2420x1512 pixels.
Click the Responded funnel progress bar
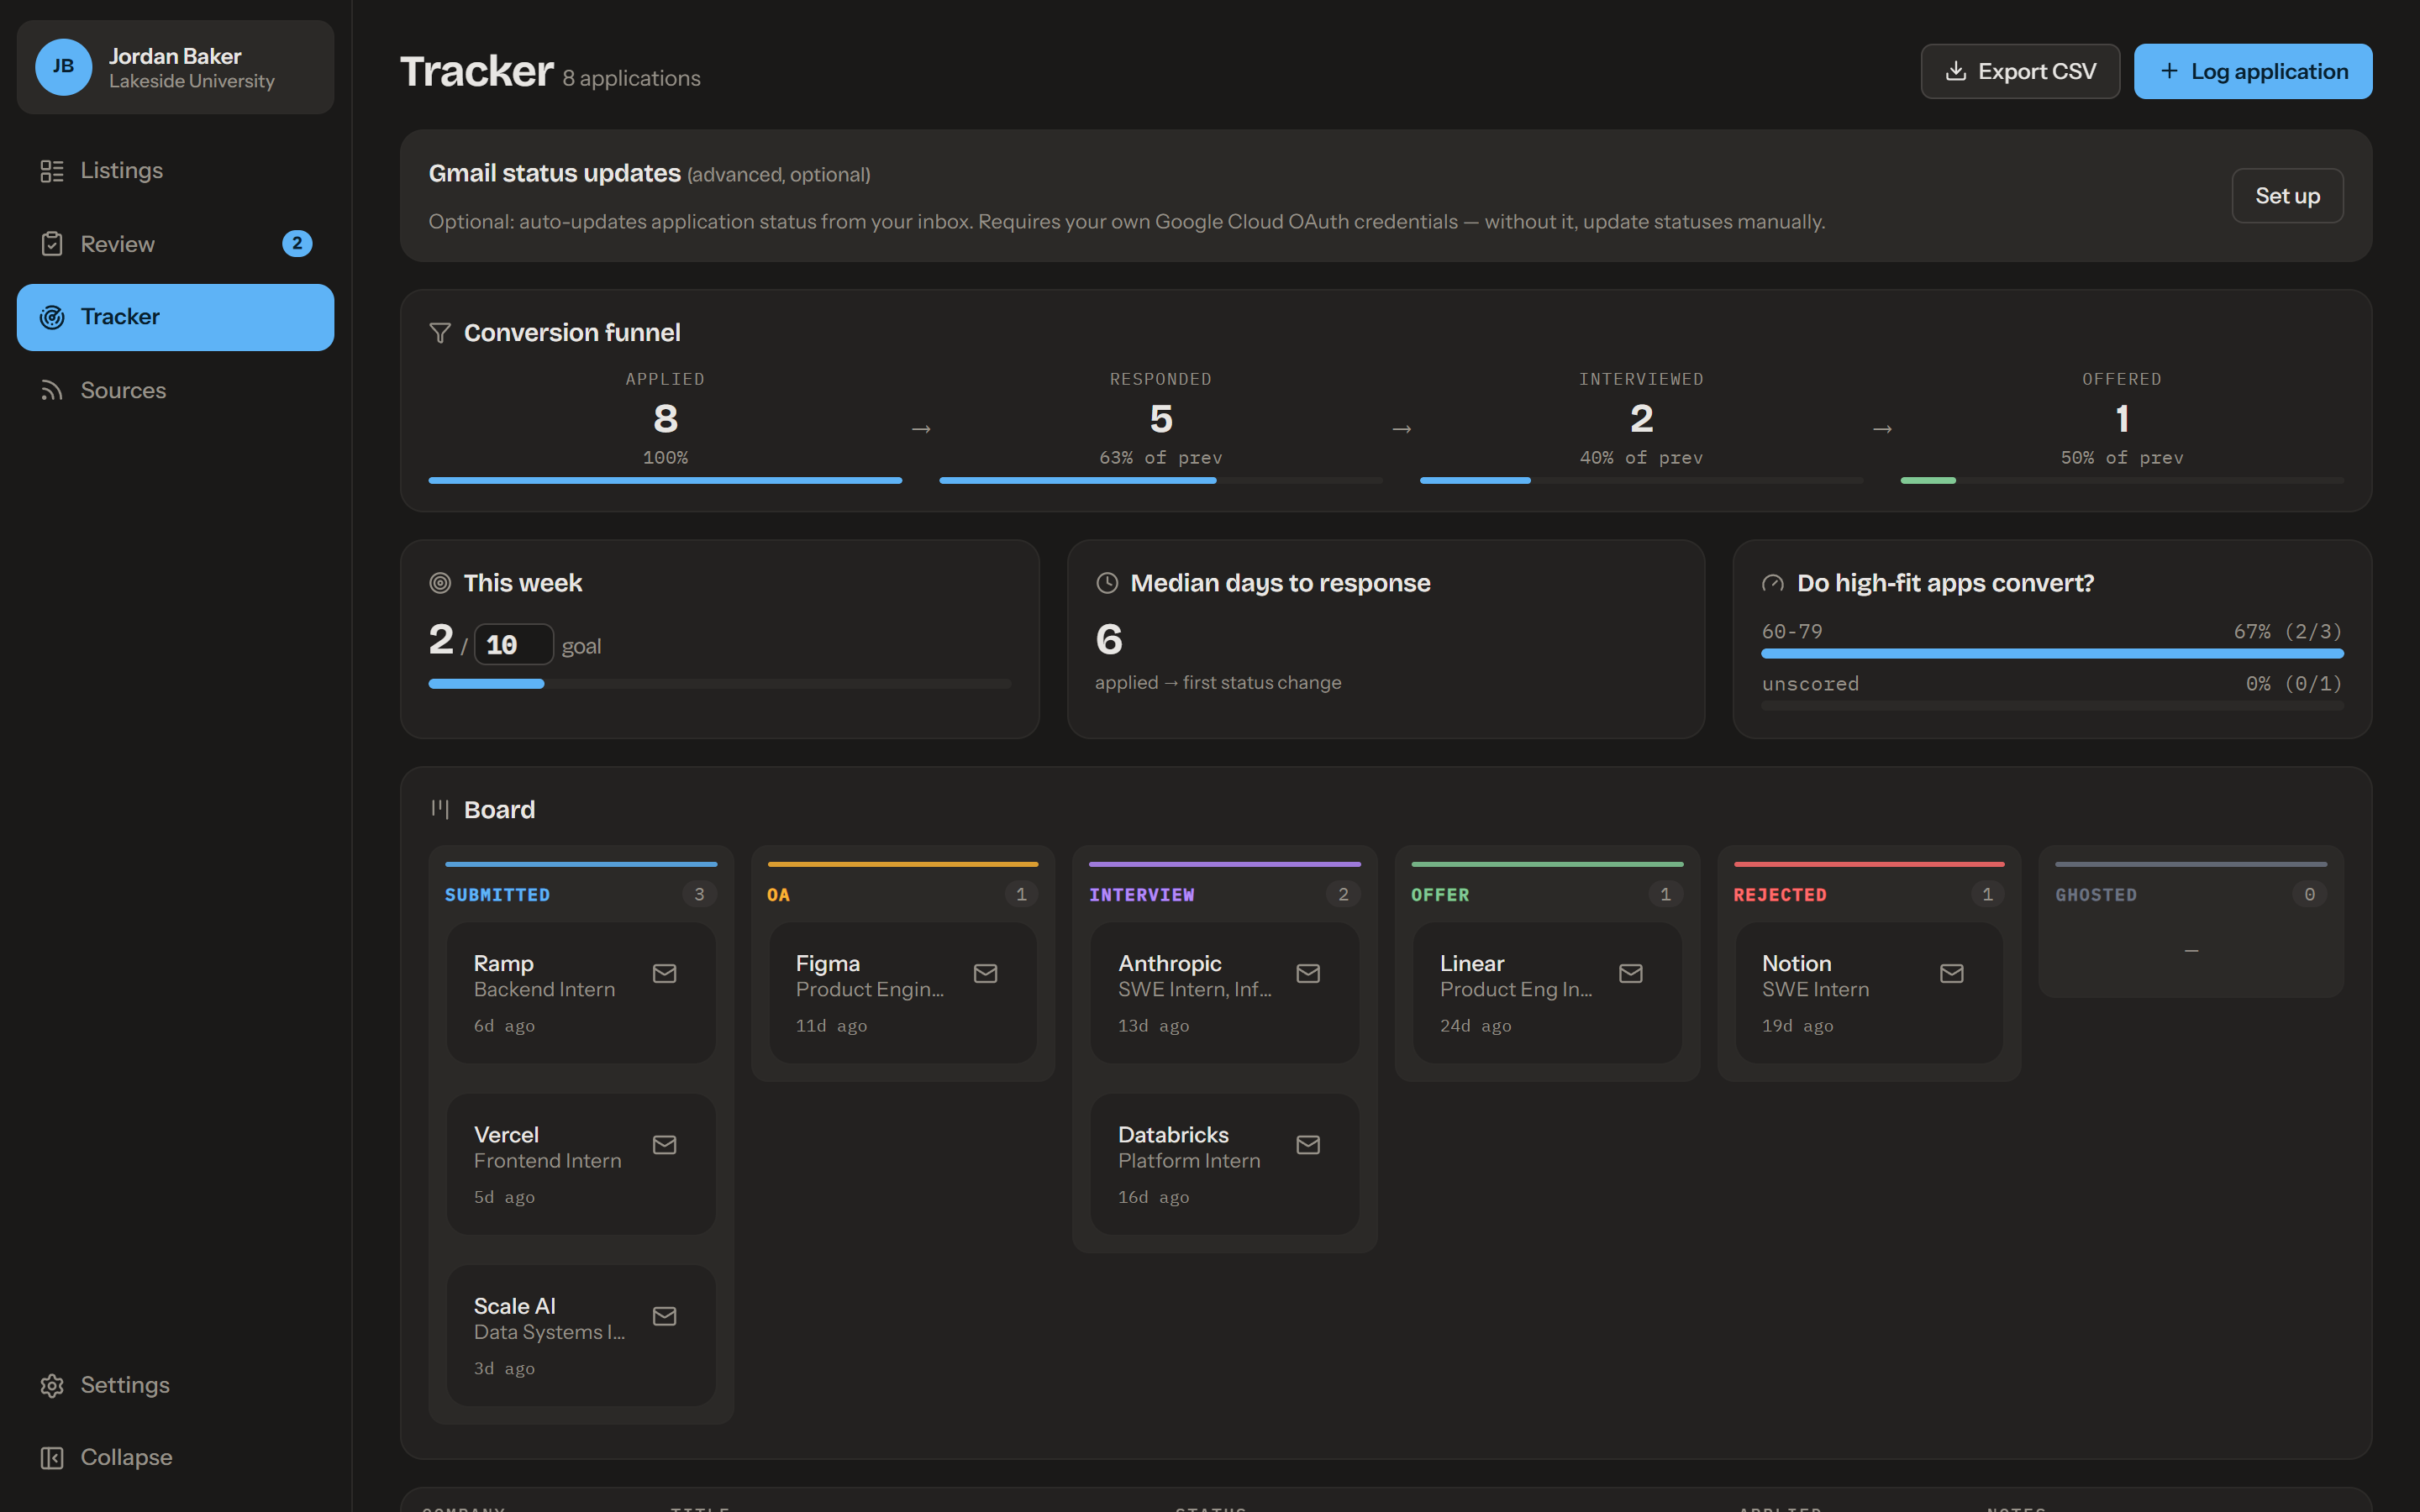pos(1160,481)
